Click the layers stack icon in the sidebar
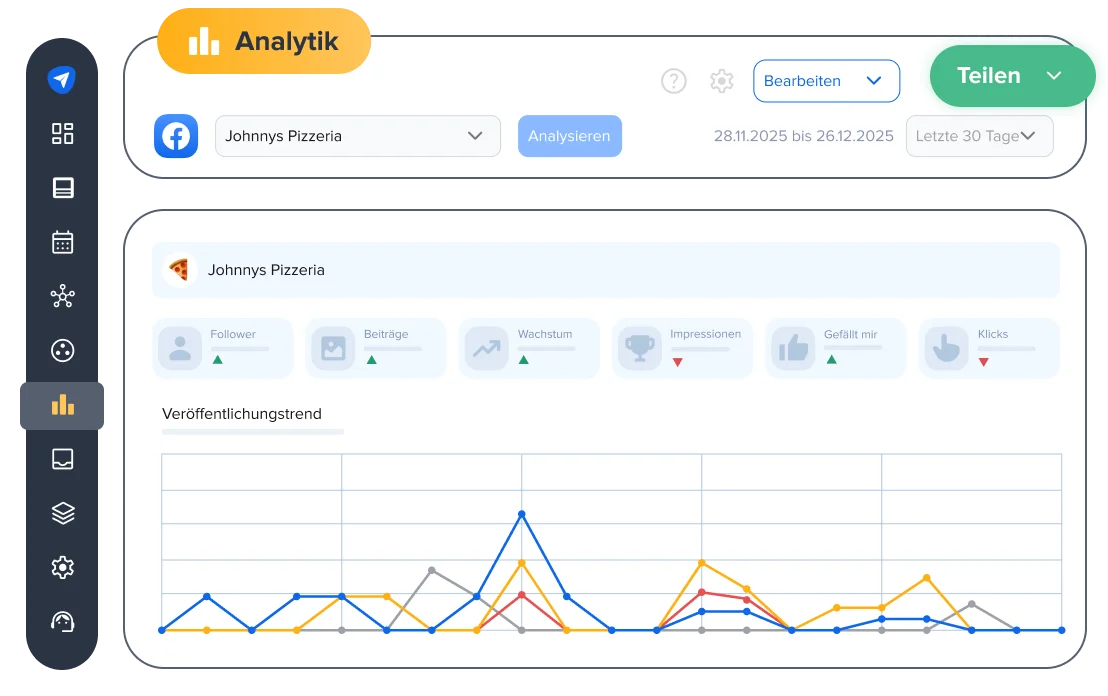 62,513
